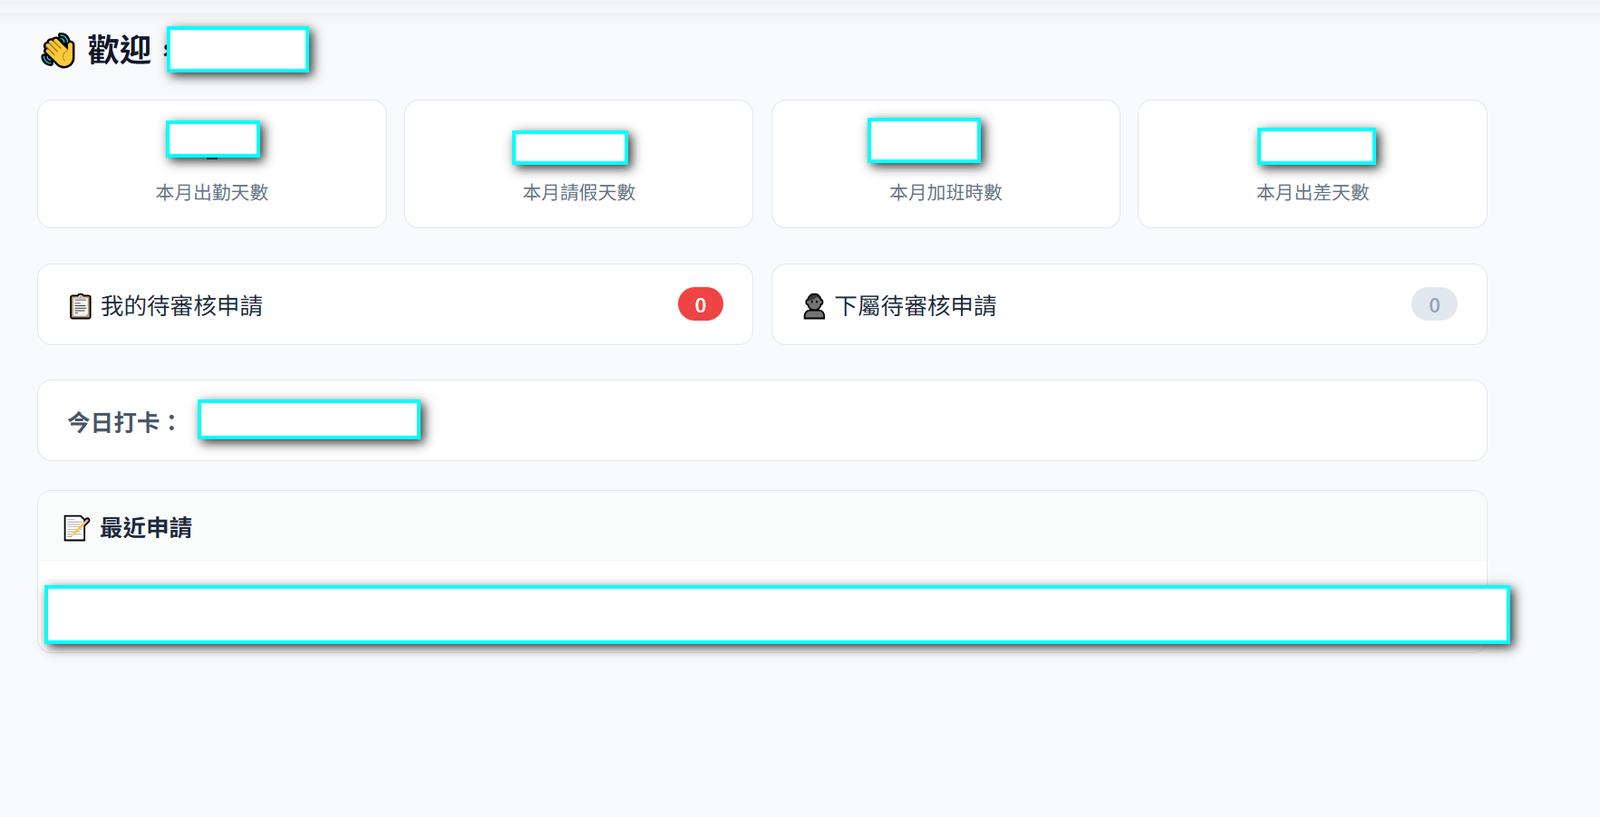Click the 歡迎 greeting text
The height and width of the screenshot is (817, 1600).
[119, 50]
